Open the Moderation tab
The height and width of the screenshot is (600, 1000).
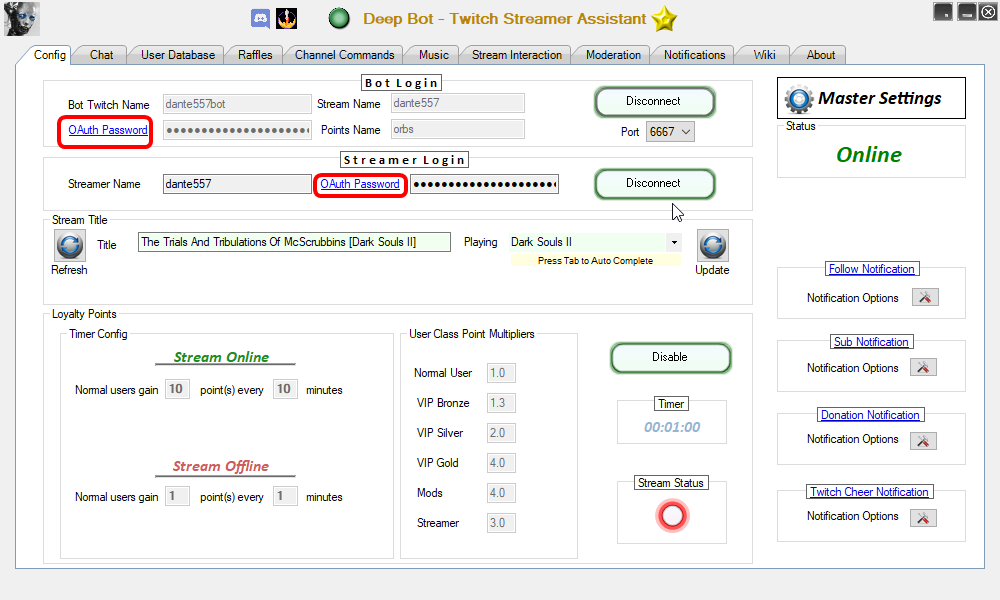[613, 55]
